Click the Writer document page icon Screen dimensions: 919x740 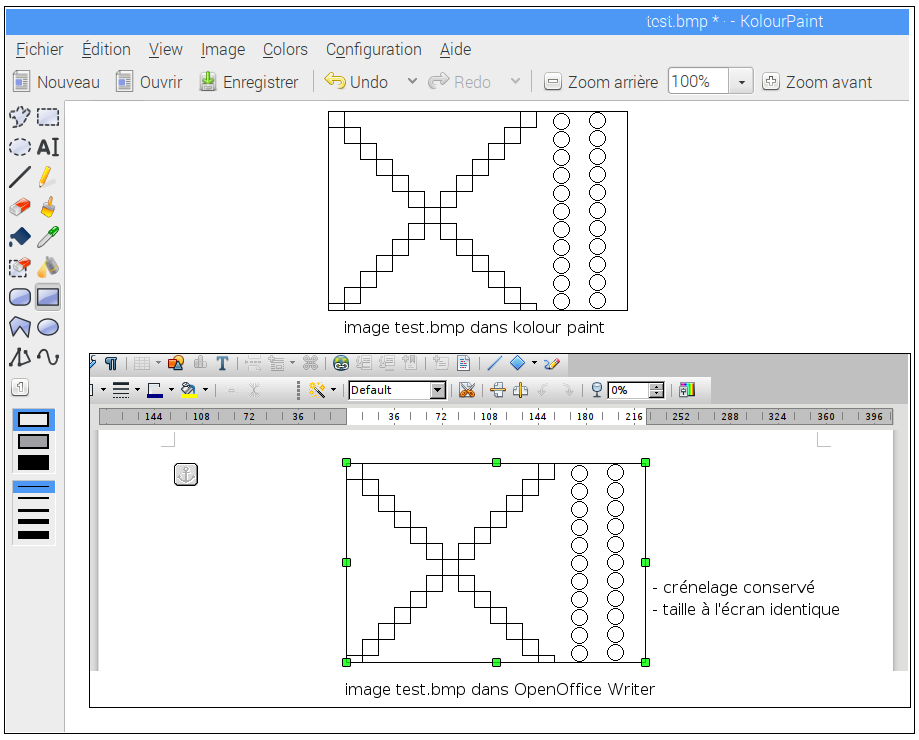tap(464, 364)
